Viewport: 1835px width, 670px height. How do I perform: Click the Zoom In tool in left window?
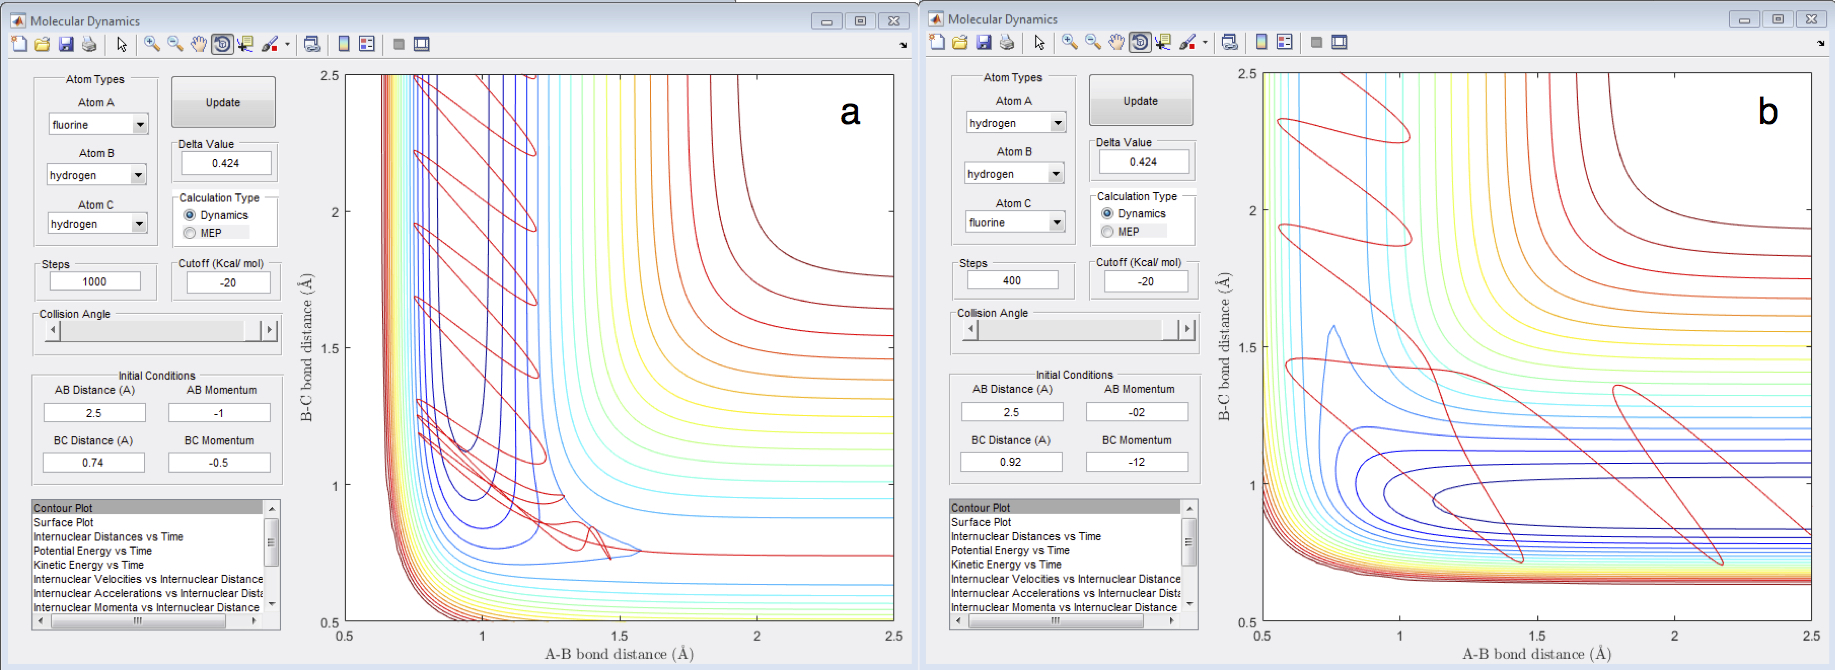tap(152, 44)
